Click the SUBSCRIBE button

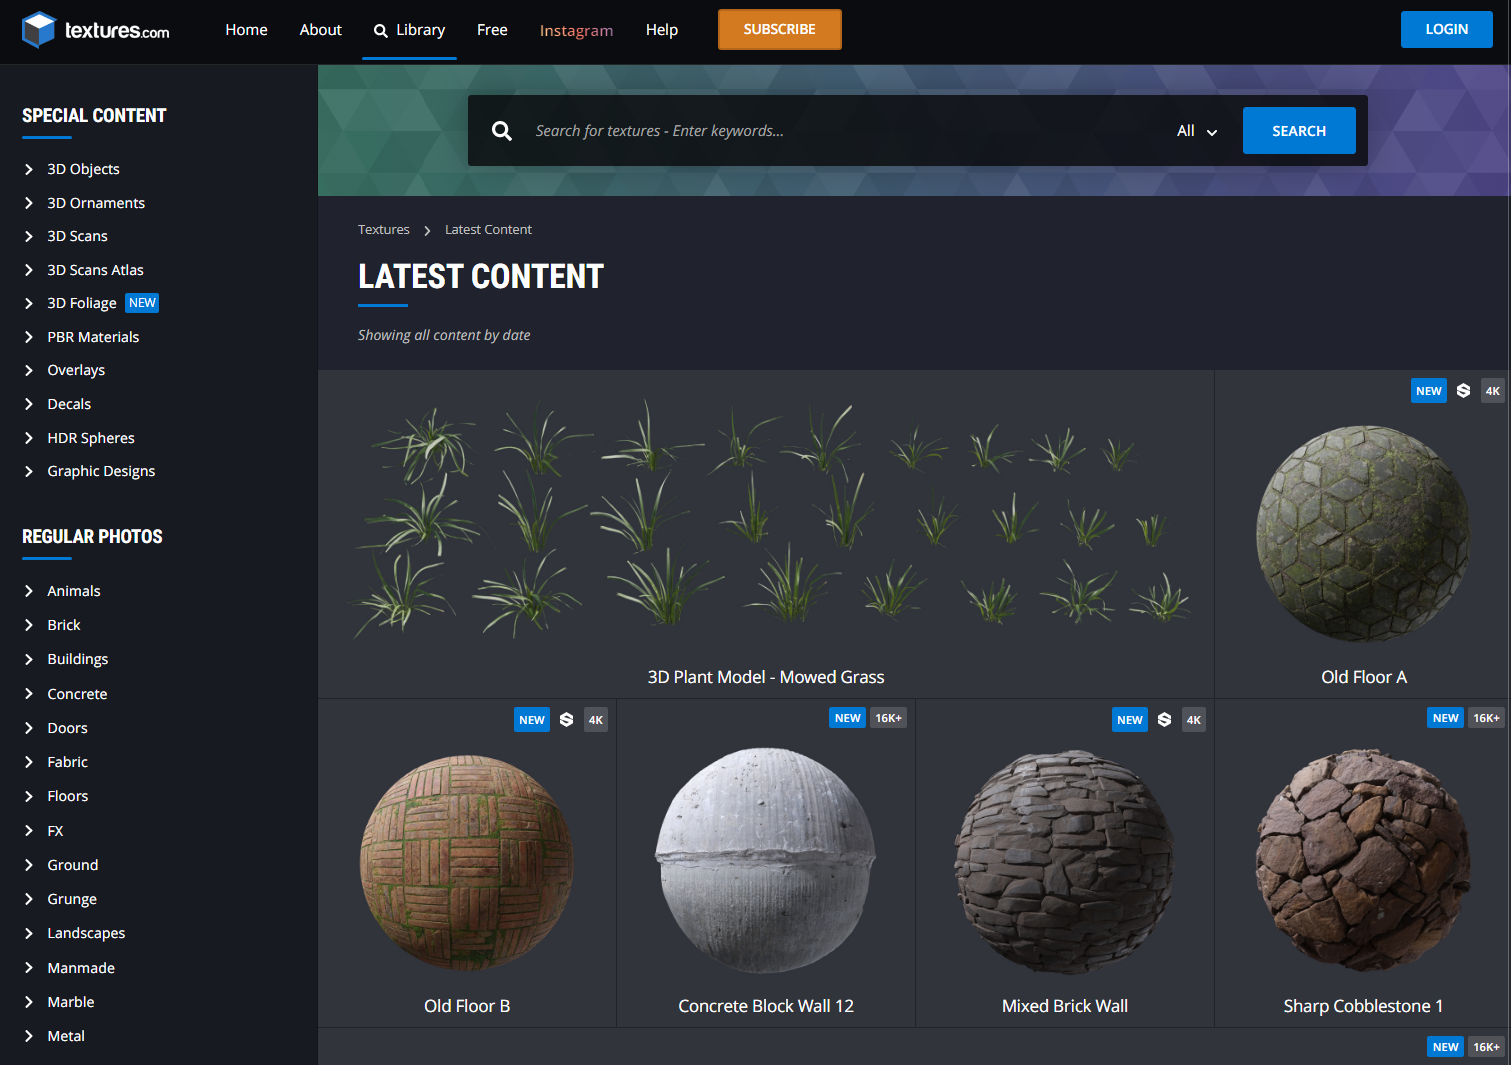point(779,29)
